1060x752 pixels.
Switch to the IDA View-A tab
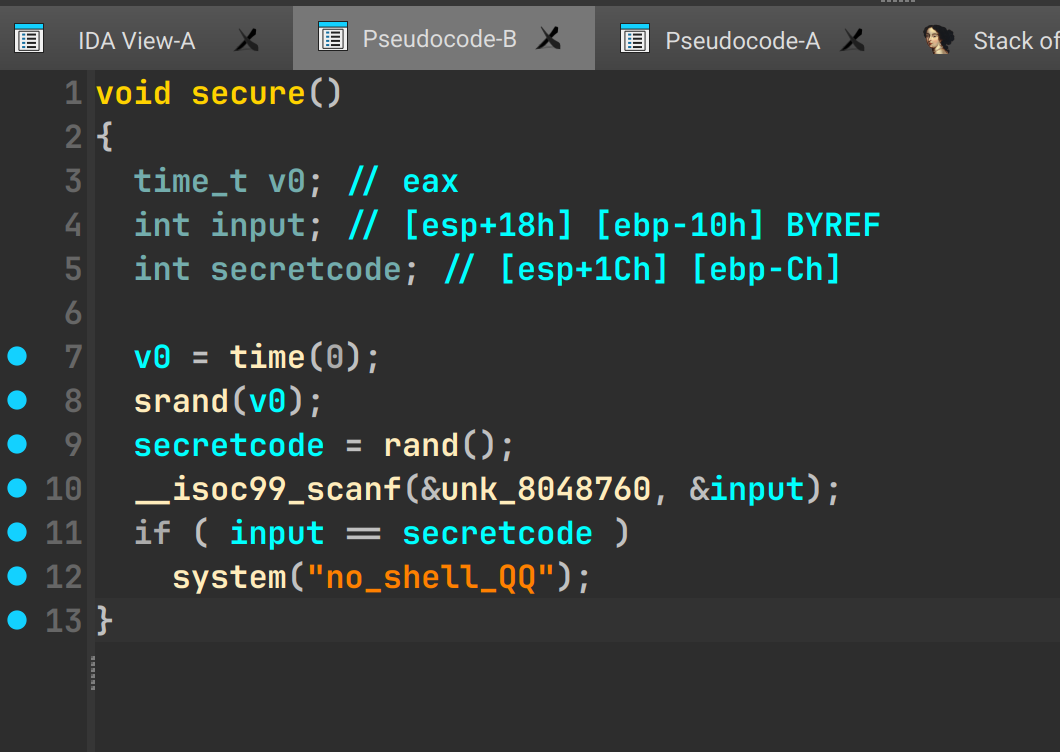(x=136, y=41)
